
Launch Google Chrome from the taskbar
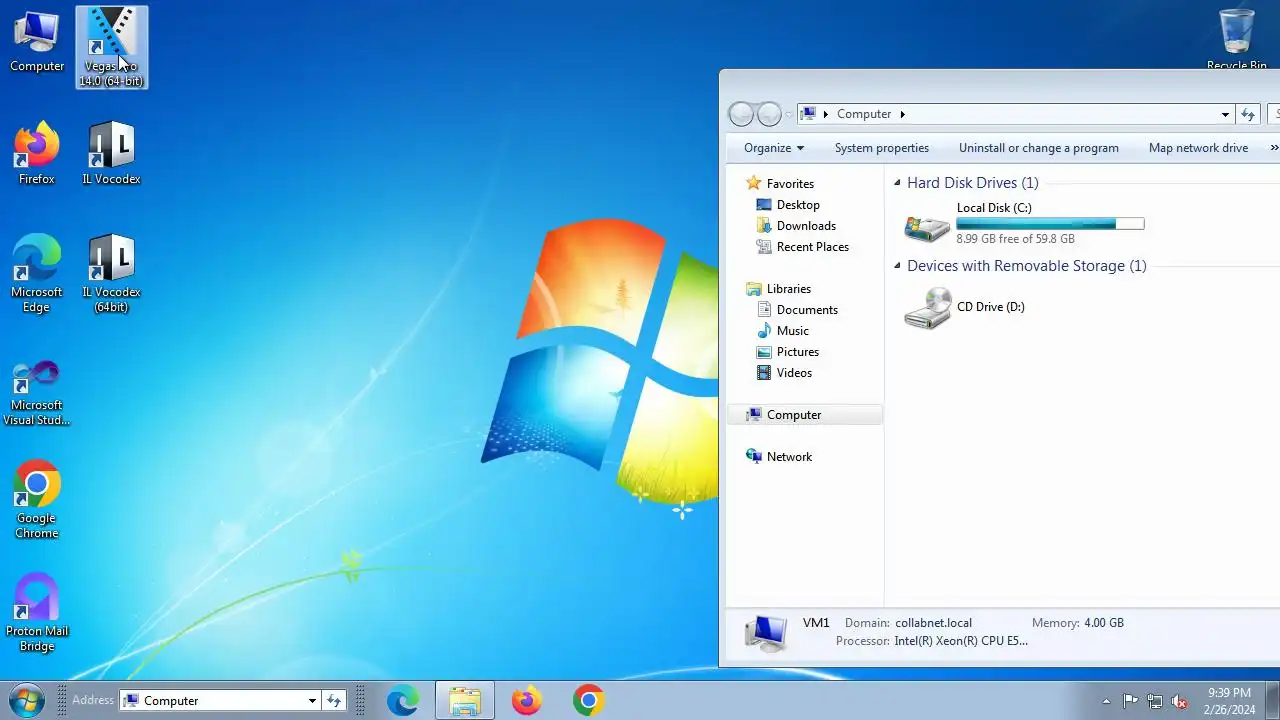[589, 701]
